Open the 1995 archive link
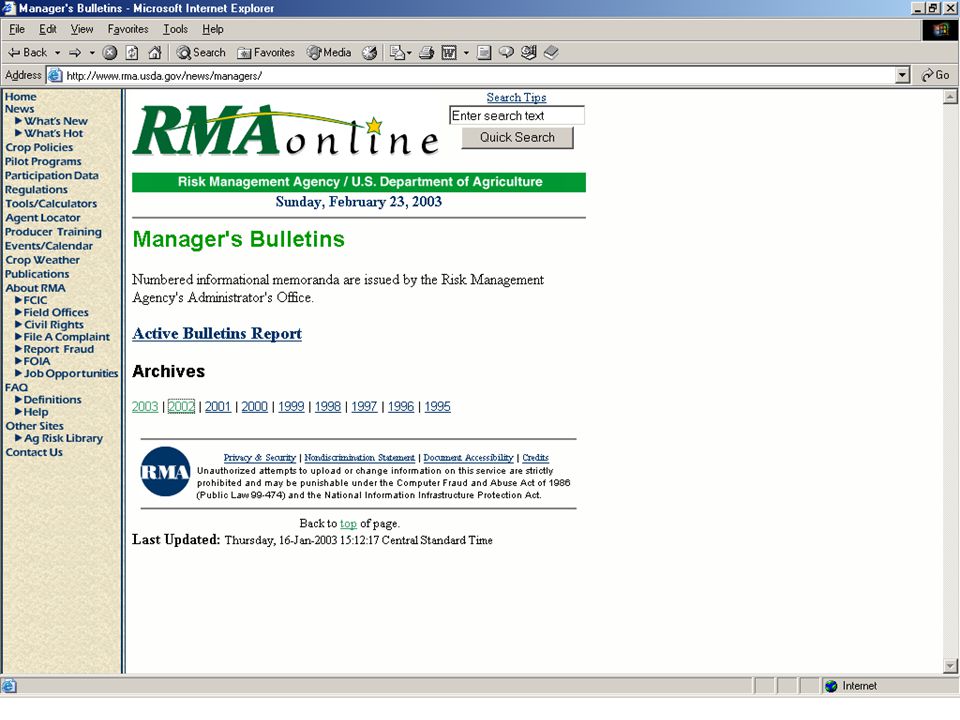 (x=438, y=407)
